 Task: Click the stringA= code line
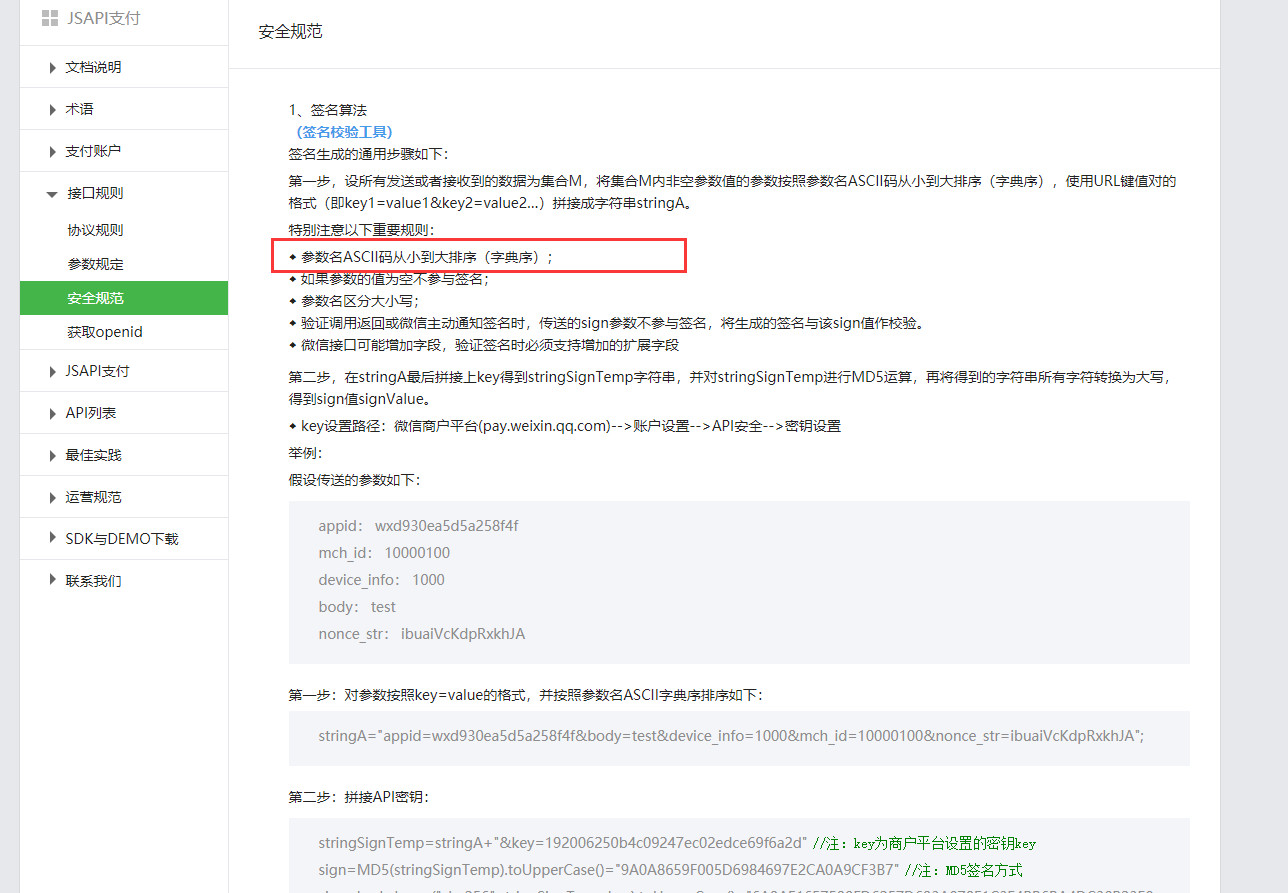tap(731, 735)
